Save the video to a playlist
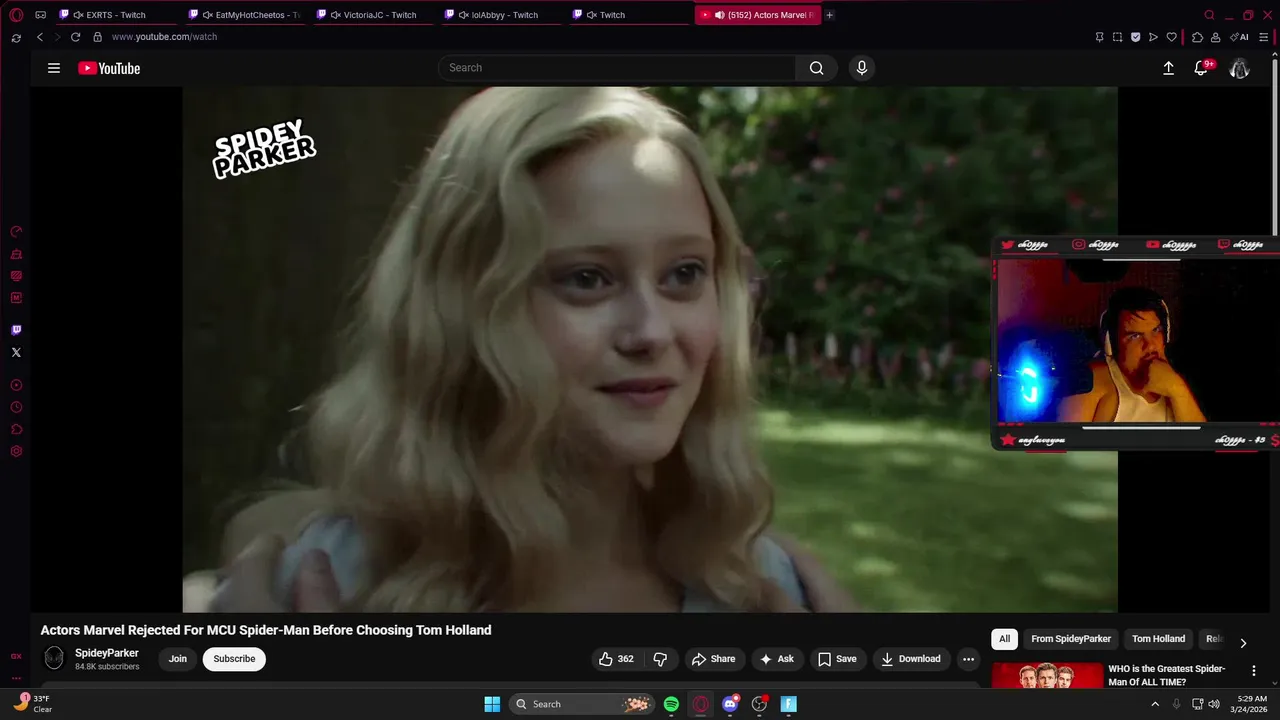Screen dimensions: 1280x720 click(838, 659)
